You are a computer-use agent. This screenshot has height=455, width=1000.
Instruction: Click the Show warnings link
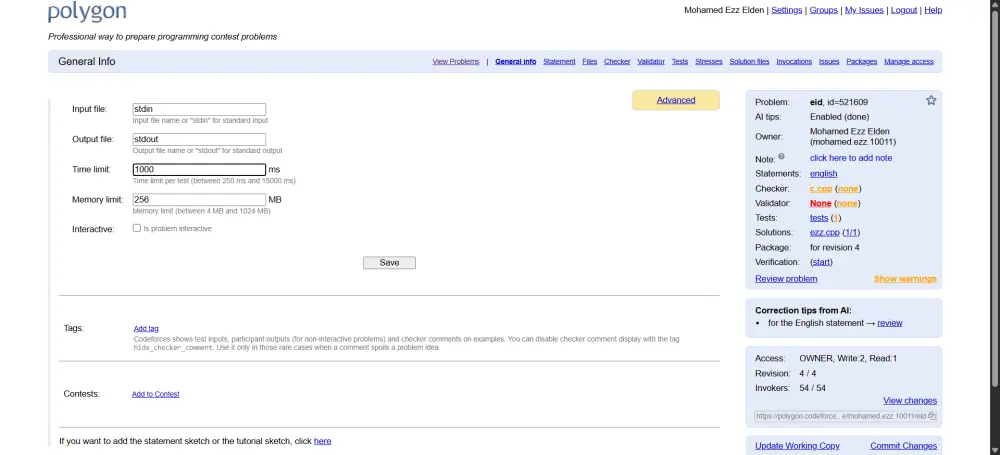(x=905, y=279)
